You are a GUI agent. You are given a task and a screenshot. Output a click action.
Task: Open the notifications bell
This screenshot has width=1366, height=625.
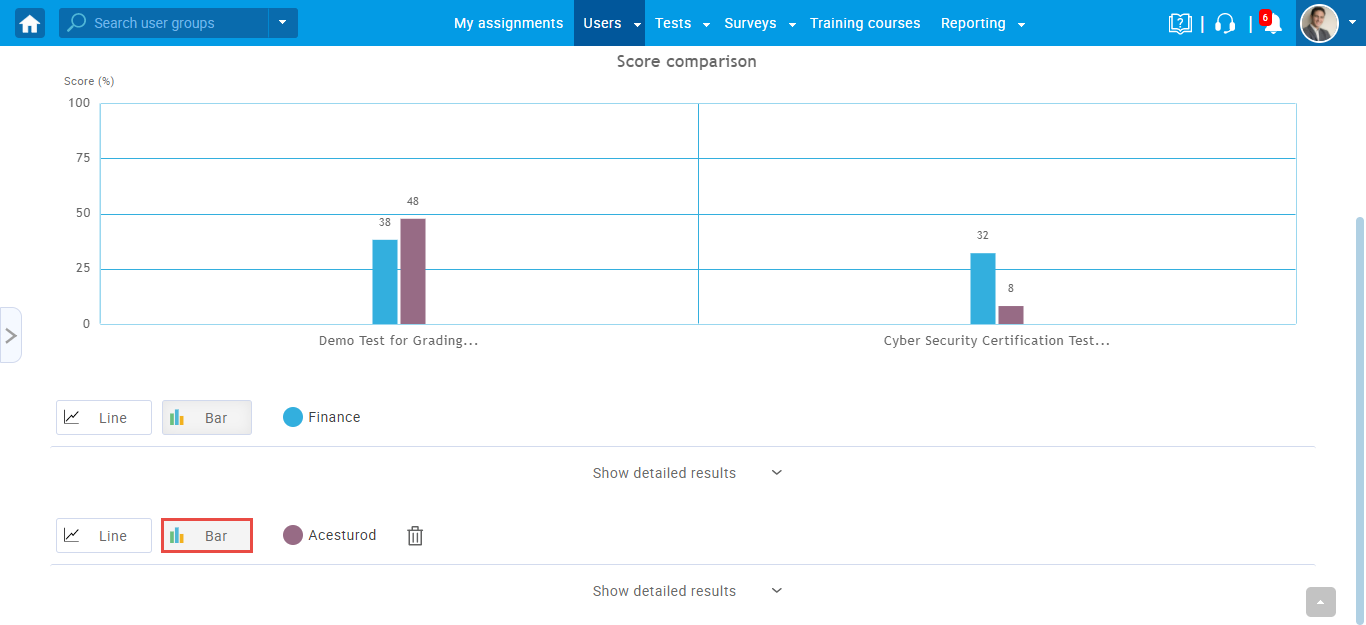(x=1272, y=24)
